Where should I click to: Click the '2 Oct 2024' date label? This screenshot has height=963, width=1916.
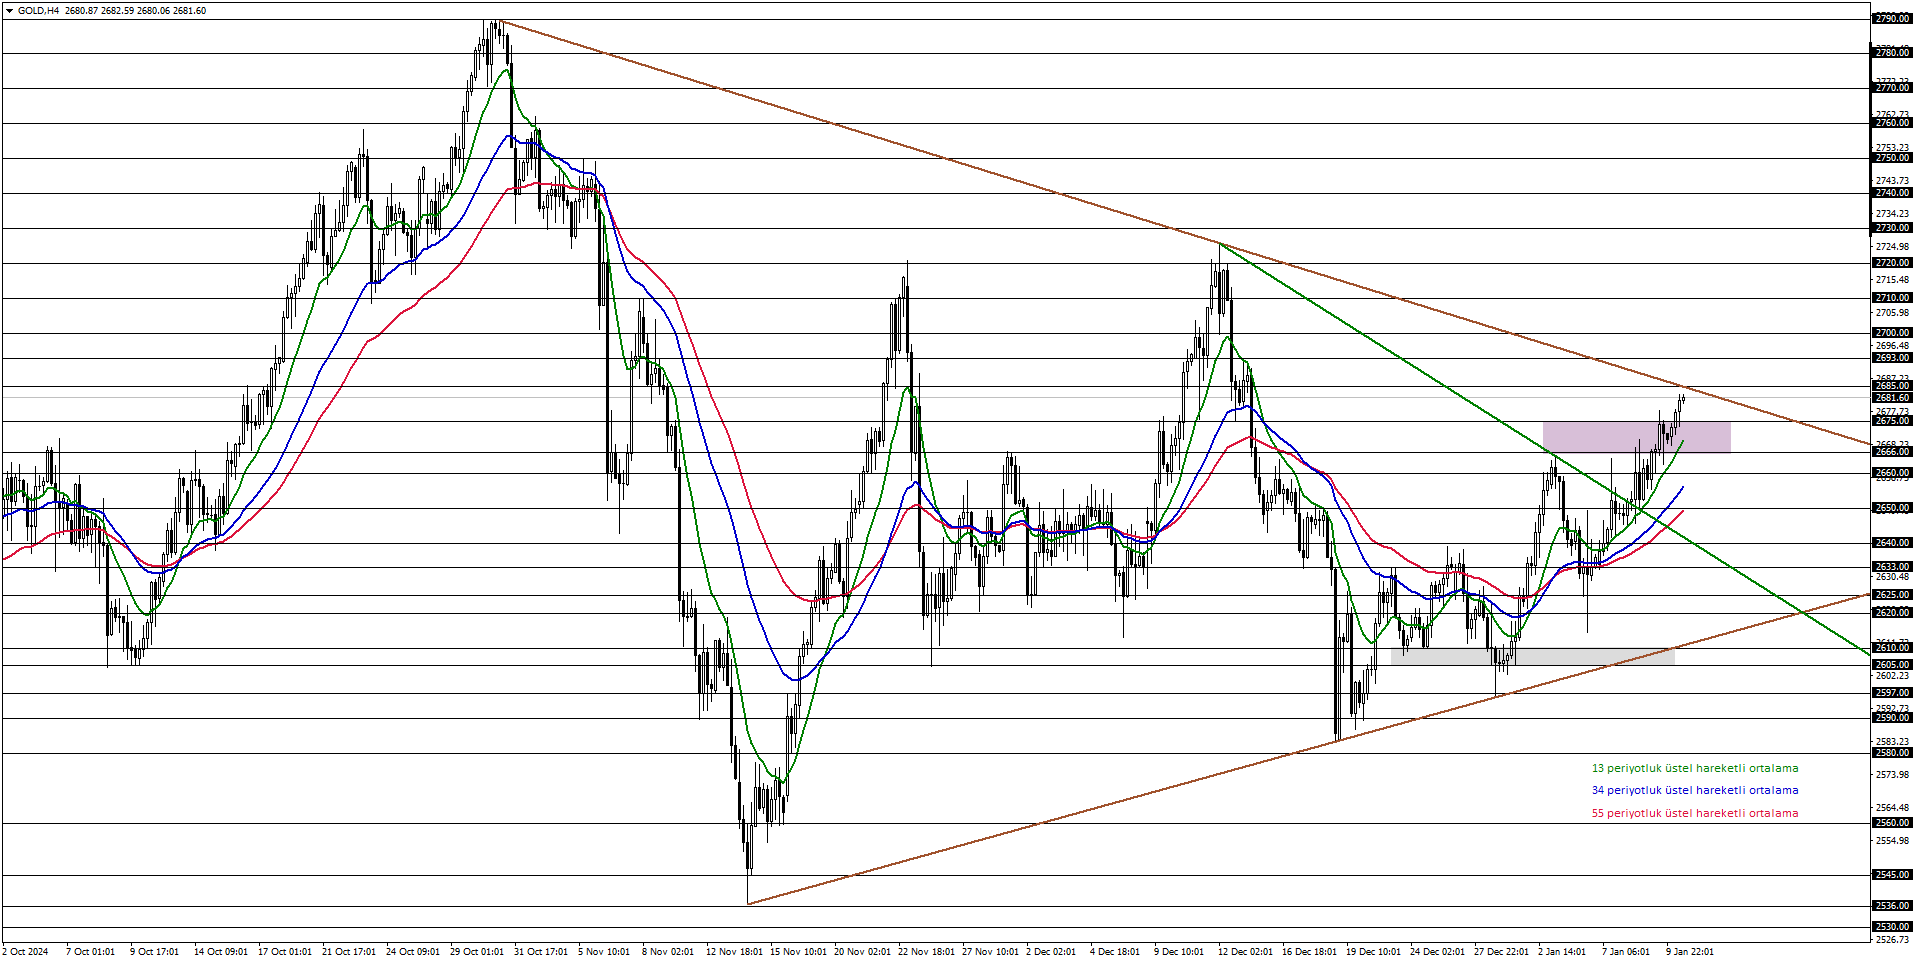(25, 952)
